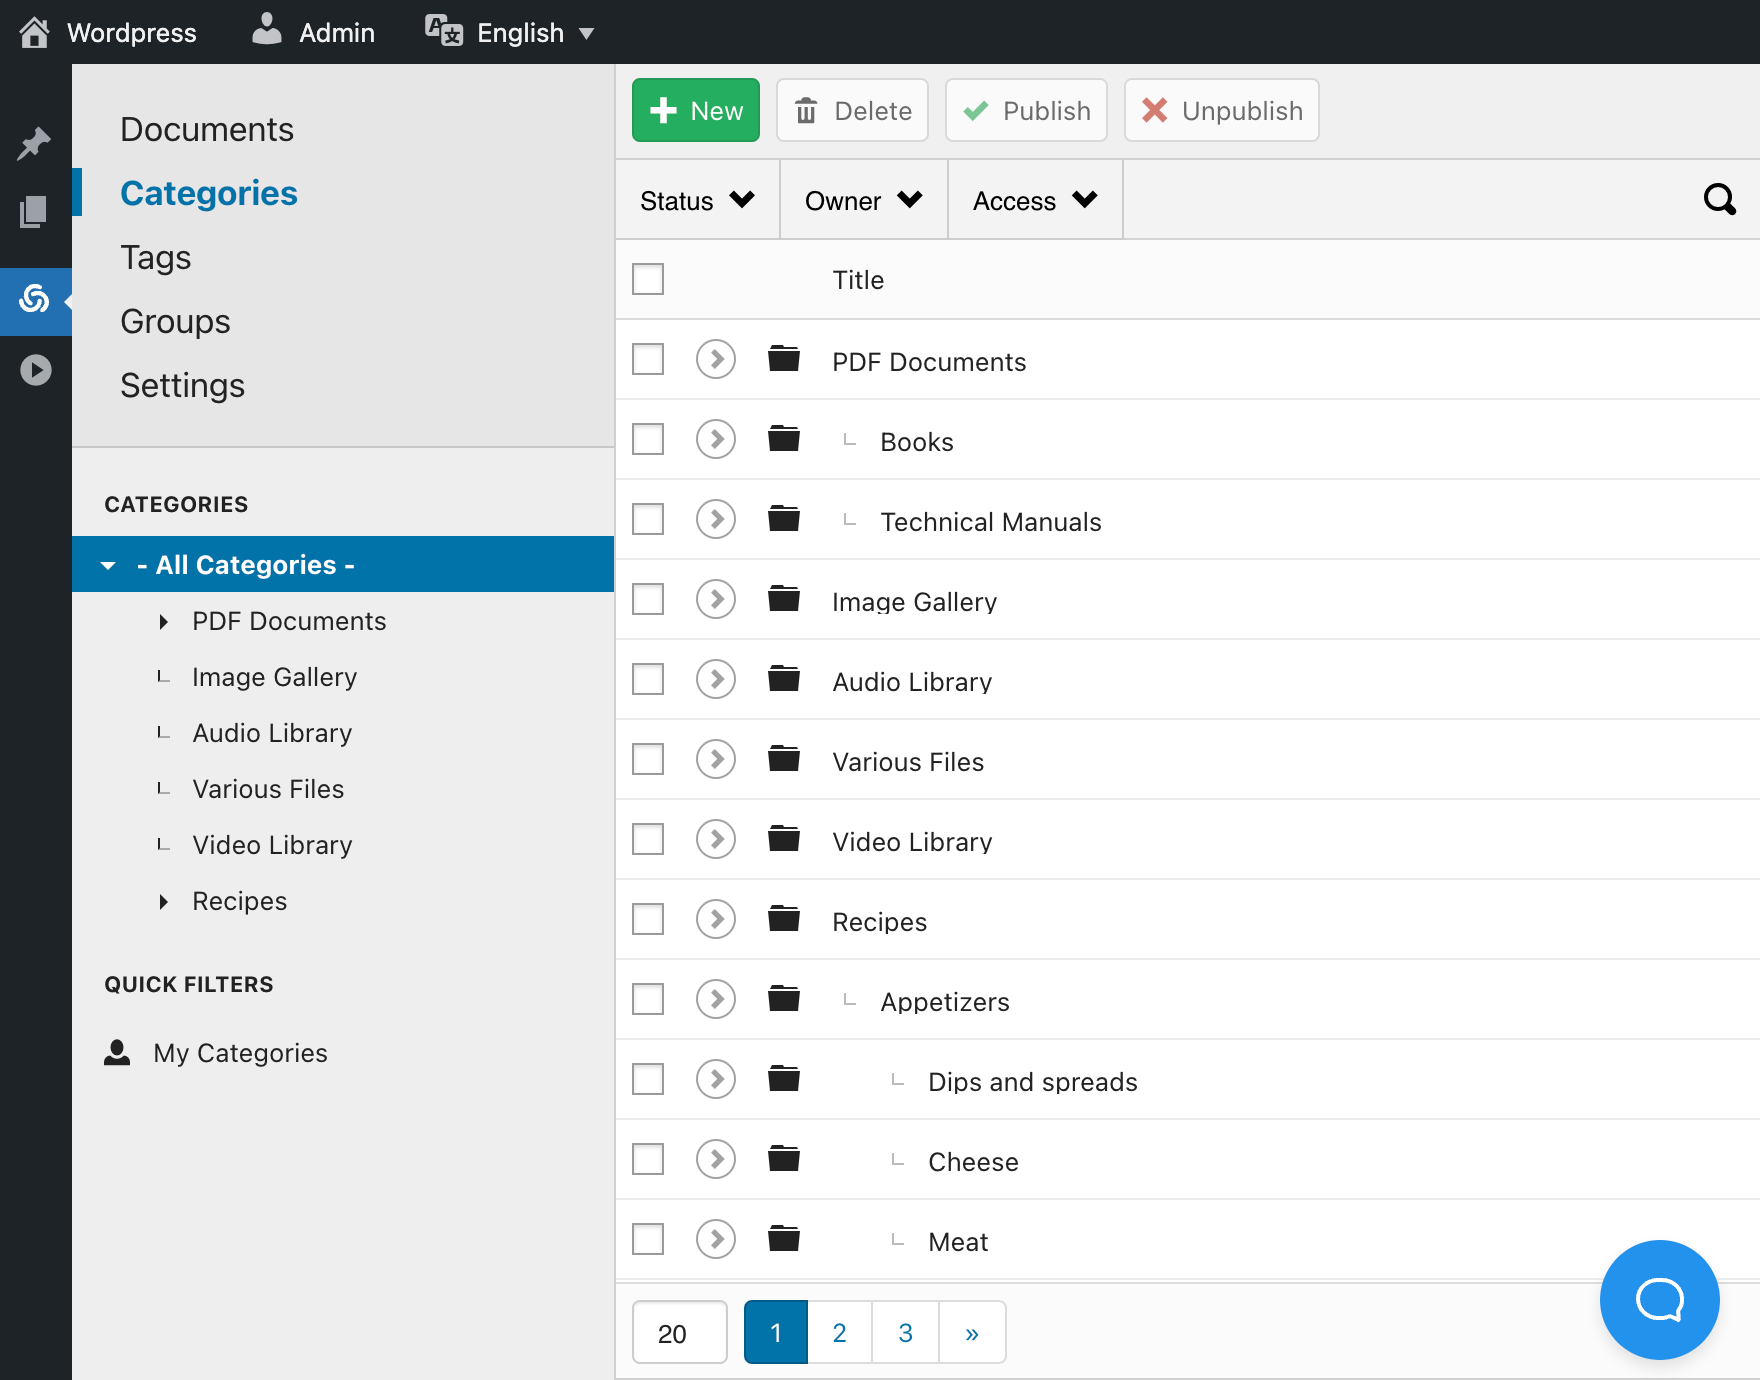The height and width of the screenshot is (1380, 1760).
Task: Click the arrow circle beside Books
Action: pos(716,439)
